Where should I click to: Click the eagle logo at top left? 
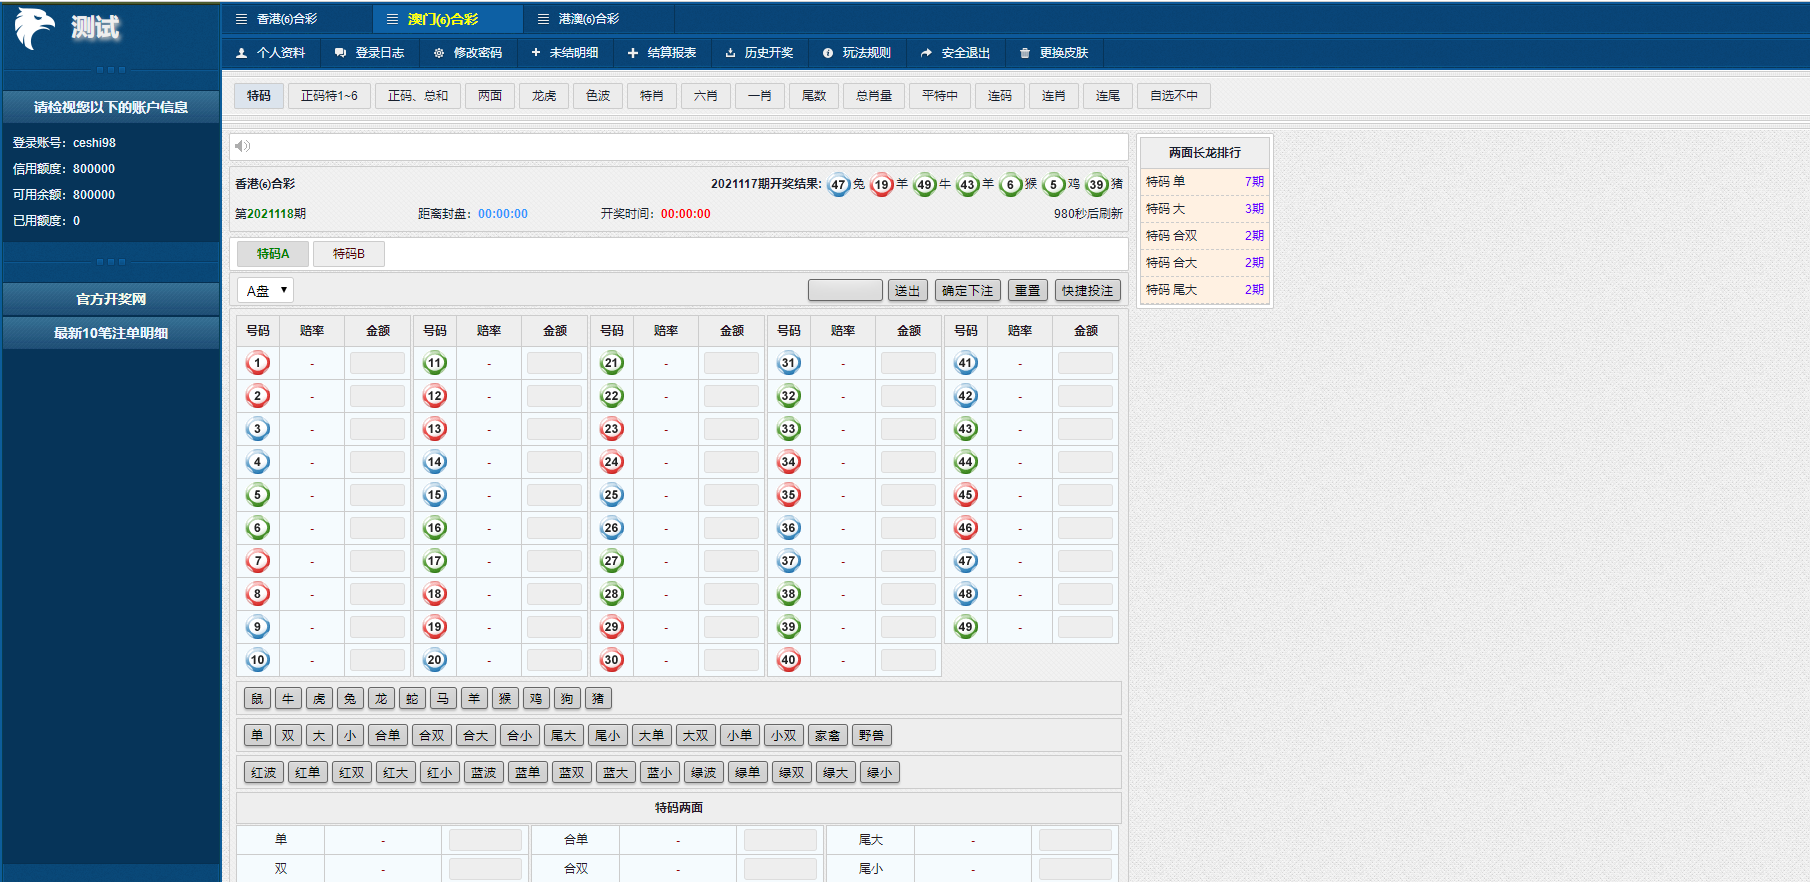[35, 28]
